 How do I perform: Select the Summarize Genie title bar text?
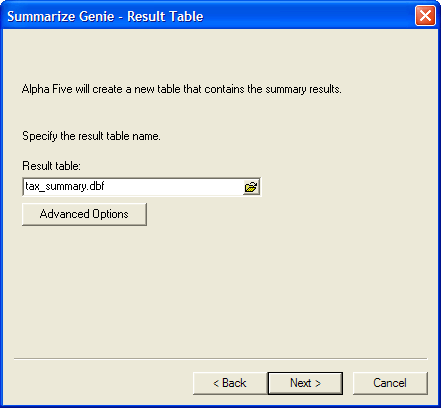(x=105, y=16)
